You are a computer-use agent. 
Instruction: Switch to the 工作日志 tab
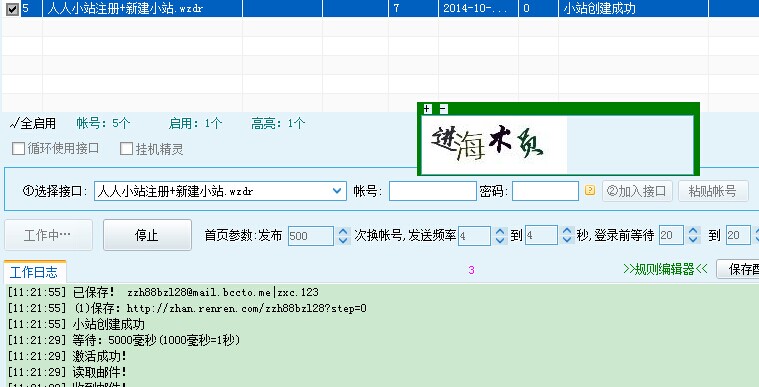click(x=34, y=272)
